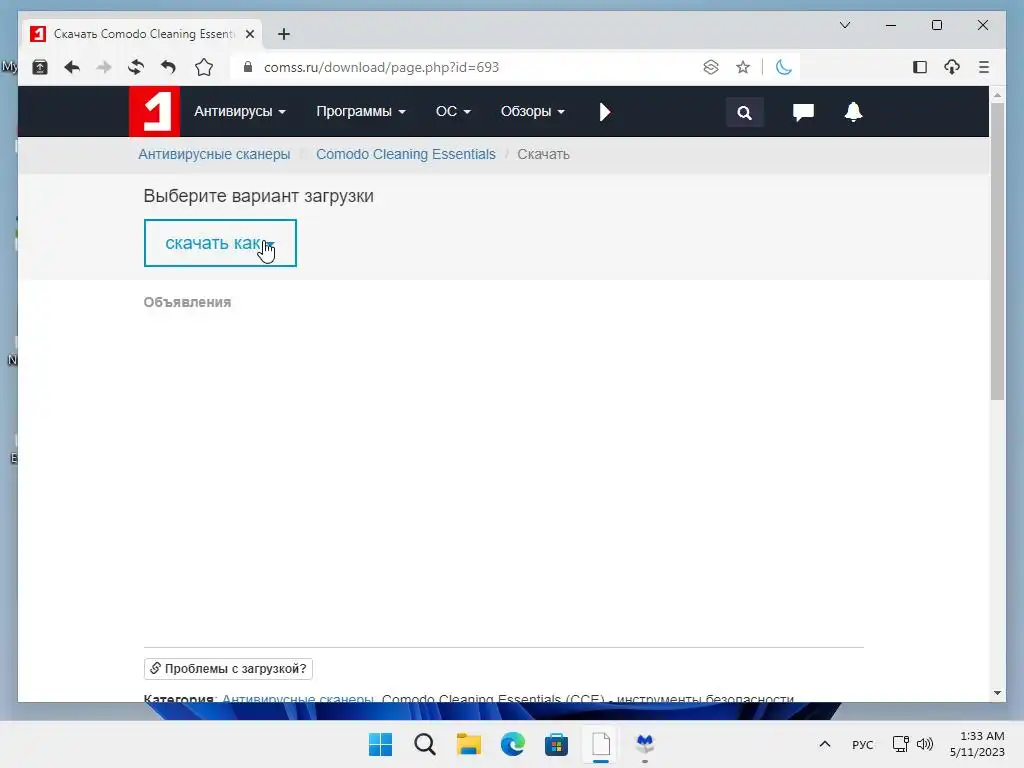Image resolution: width=1024 pixels, height=768 pixels.
Task: Open the network tray icon
Action: pyautogui.click(x=901, y=744)
